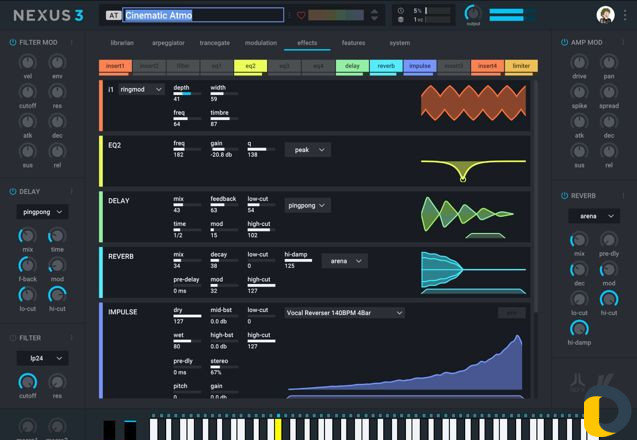Image resolution: width=637 pixels, height=440 pixels.
Task: Adjust the EQ2 gain slider
Action: coord(224,149)
